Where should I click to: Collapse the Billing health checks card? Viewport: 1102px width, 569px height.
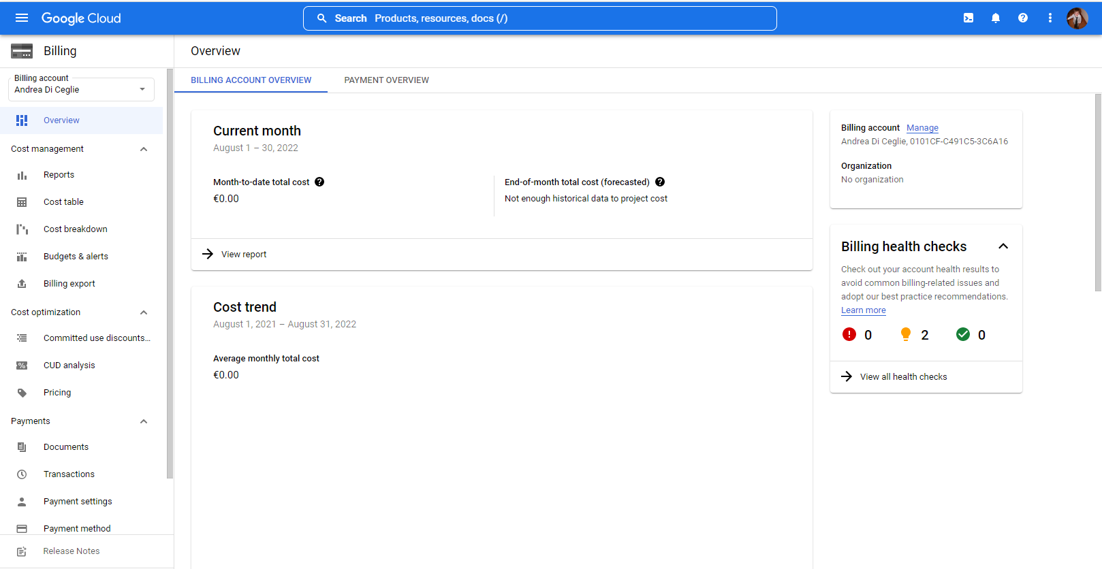[x=1002, y=246]
